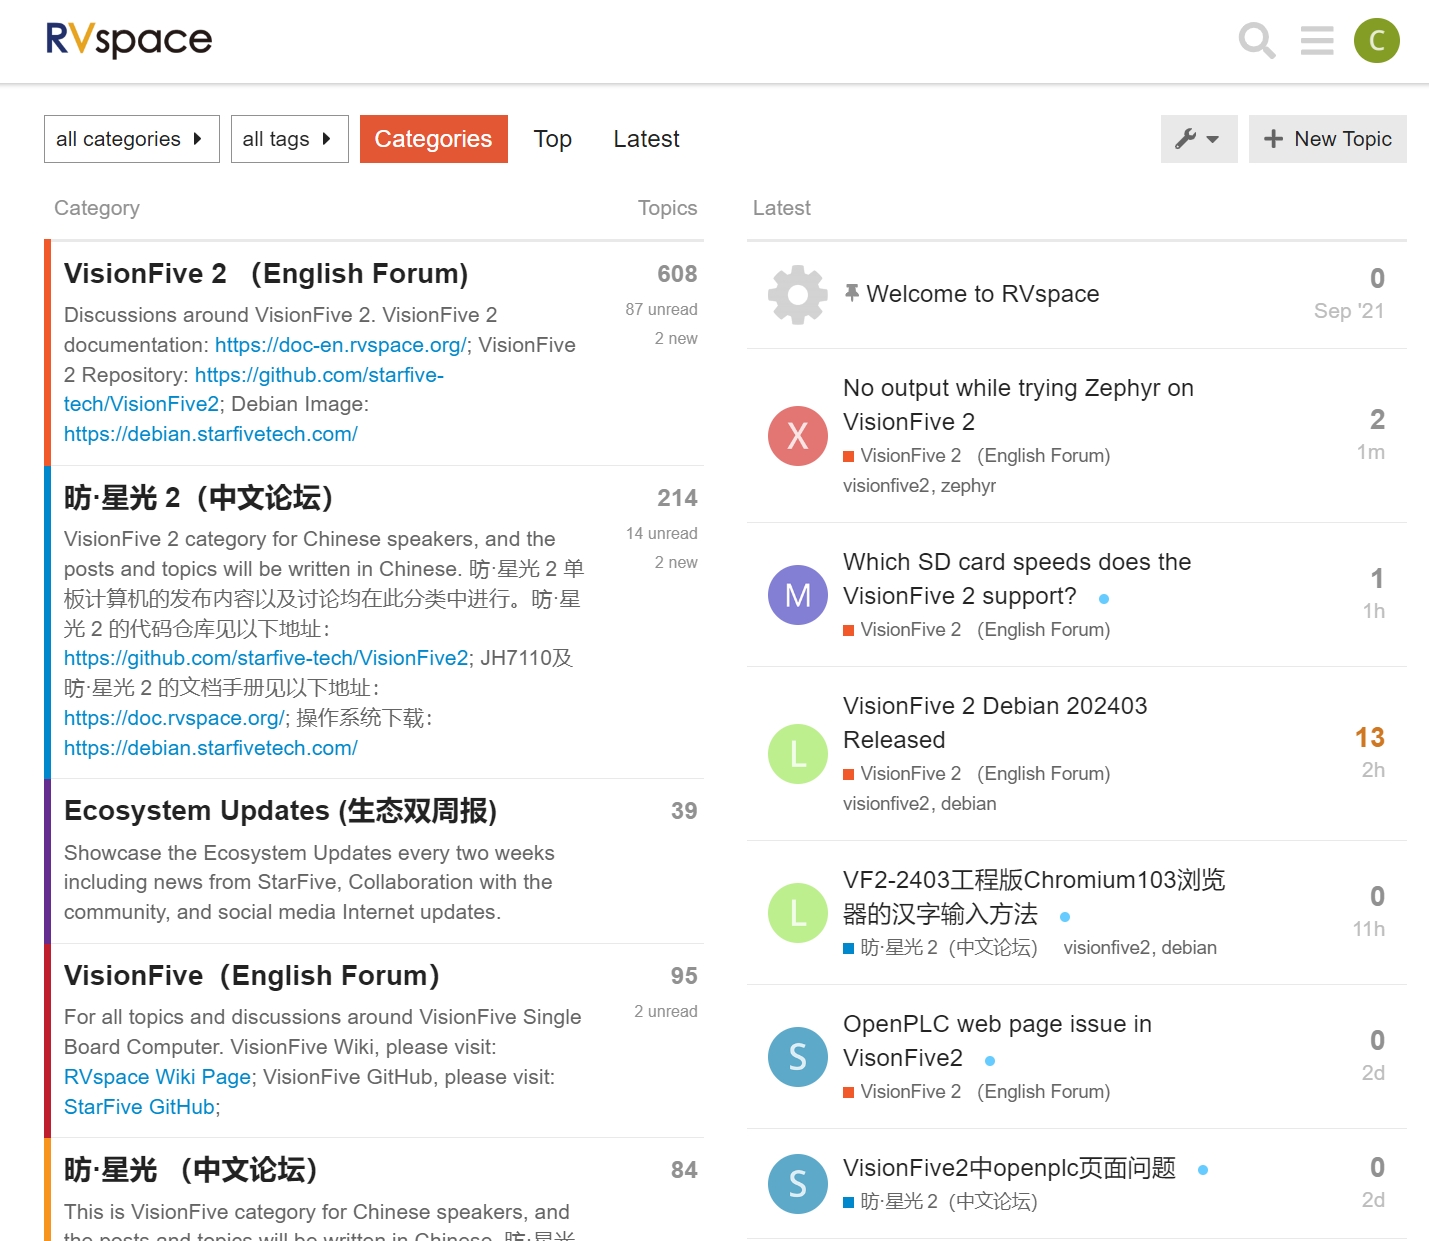Click the 11h activity time on Chromium103 topic
This screenshot has height=1241, width=1429.
click(x=1369, y=929)
